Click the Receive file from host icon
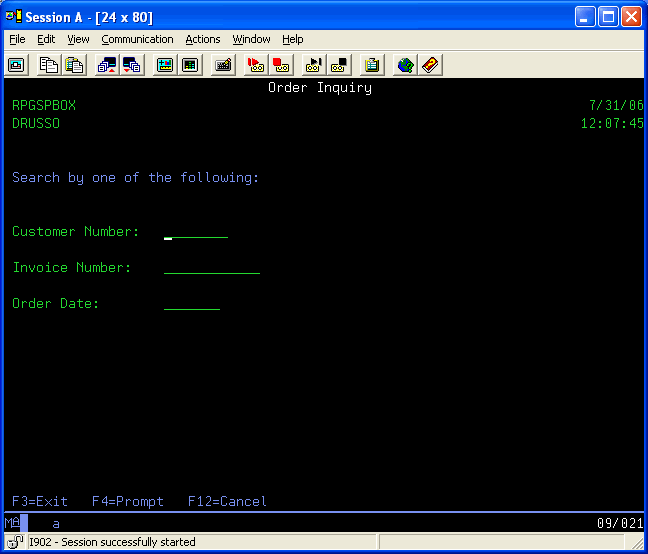Image resolution: width=648 pixels, height=554 pixels. [132, 65]
